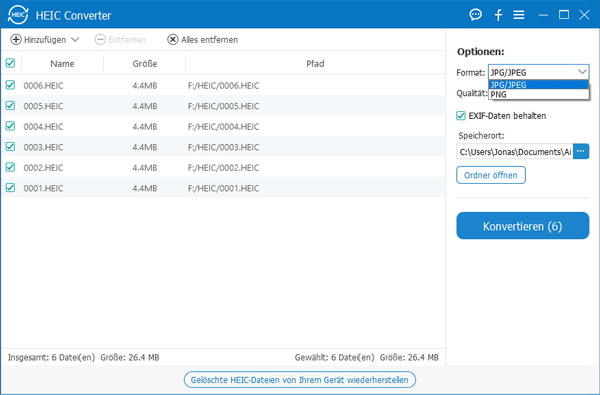The height and width of the screenshot is (395, 600).
Task: Select JPG/JPEG from the format list
Action: [x=538, y=85]
